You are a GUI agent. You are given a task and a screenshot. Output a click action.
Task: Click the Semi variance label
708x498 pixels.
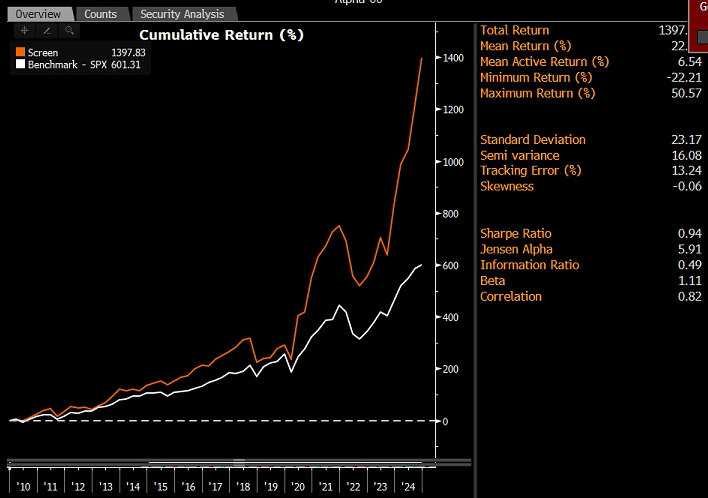520,156
